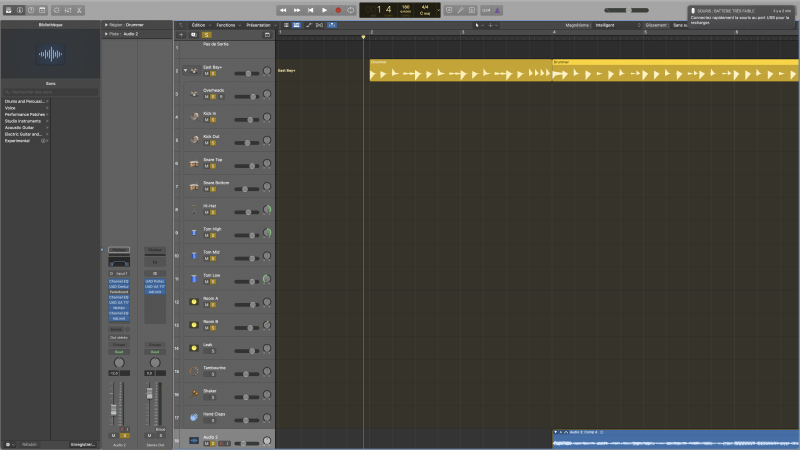Screen dimensions: 800x450
Task: Mute the East Bay+ drummer track
Action: (206, 74)
